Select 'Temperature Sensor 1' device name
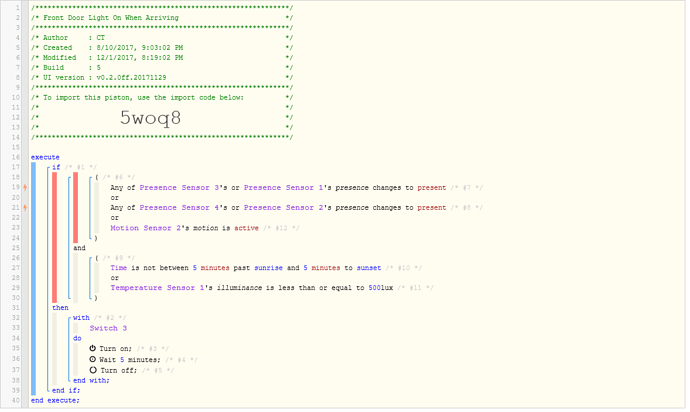This screenshot has width=690, height=412. click(157, 288)
